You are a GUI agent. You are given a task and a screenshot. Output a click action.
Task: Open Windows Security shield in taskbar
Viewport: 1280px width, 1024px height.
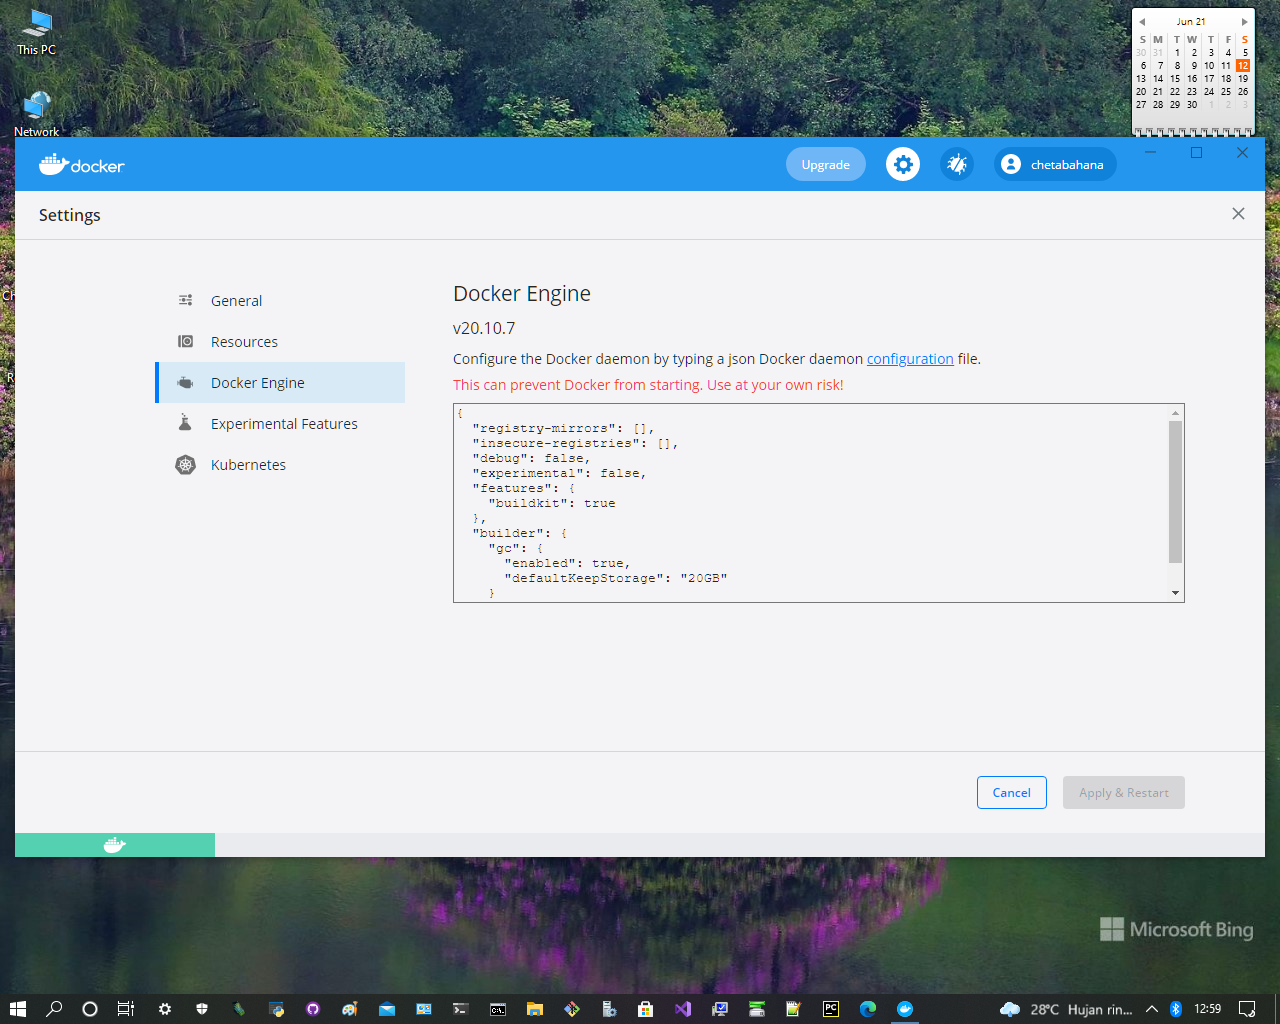pos(202,1009)
